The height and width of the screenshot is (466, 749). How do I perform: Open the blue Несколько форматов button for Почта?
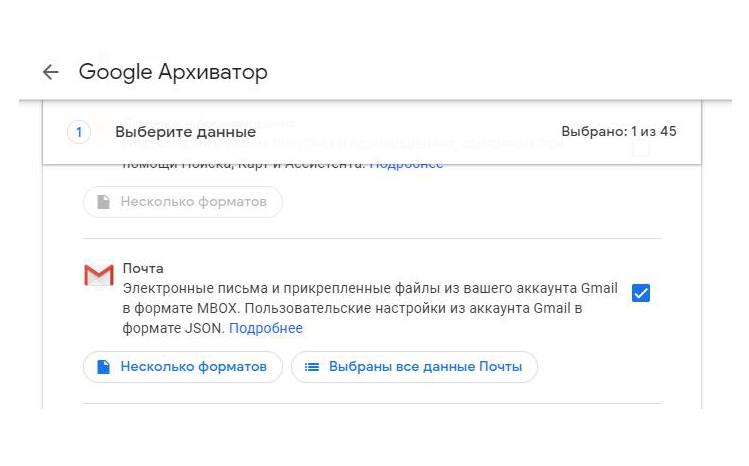coord(183,367)
